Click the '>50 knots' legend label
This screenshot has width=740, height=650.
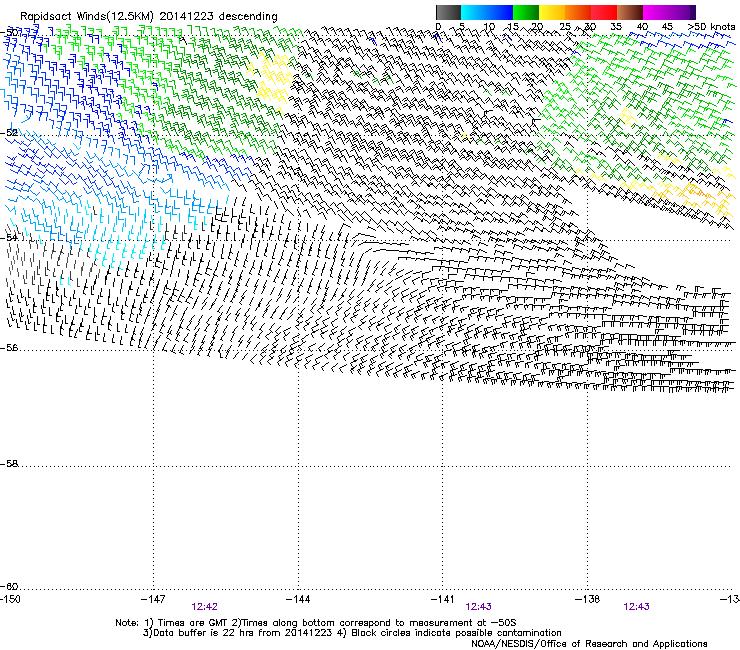click(711, 27)
